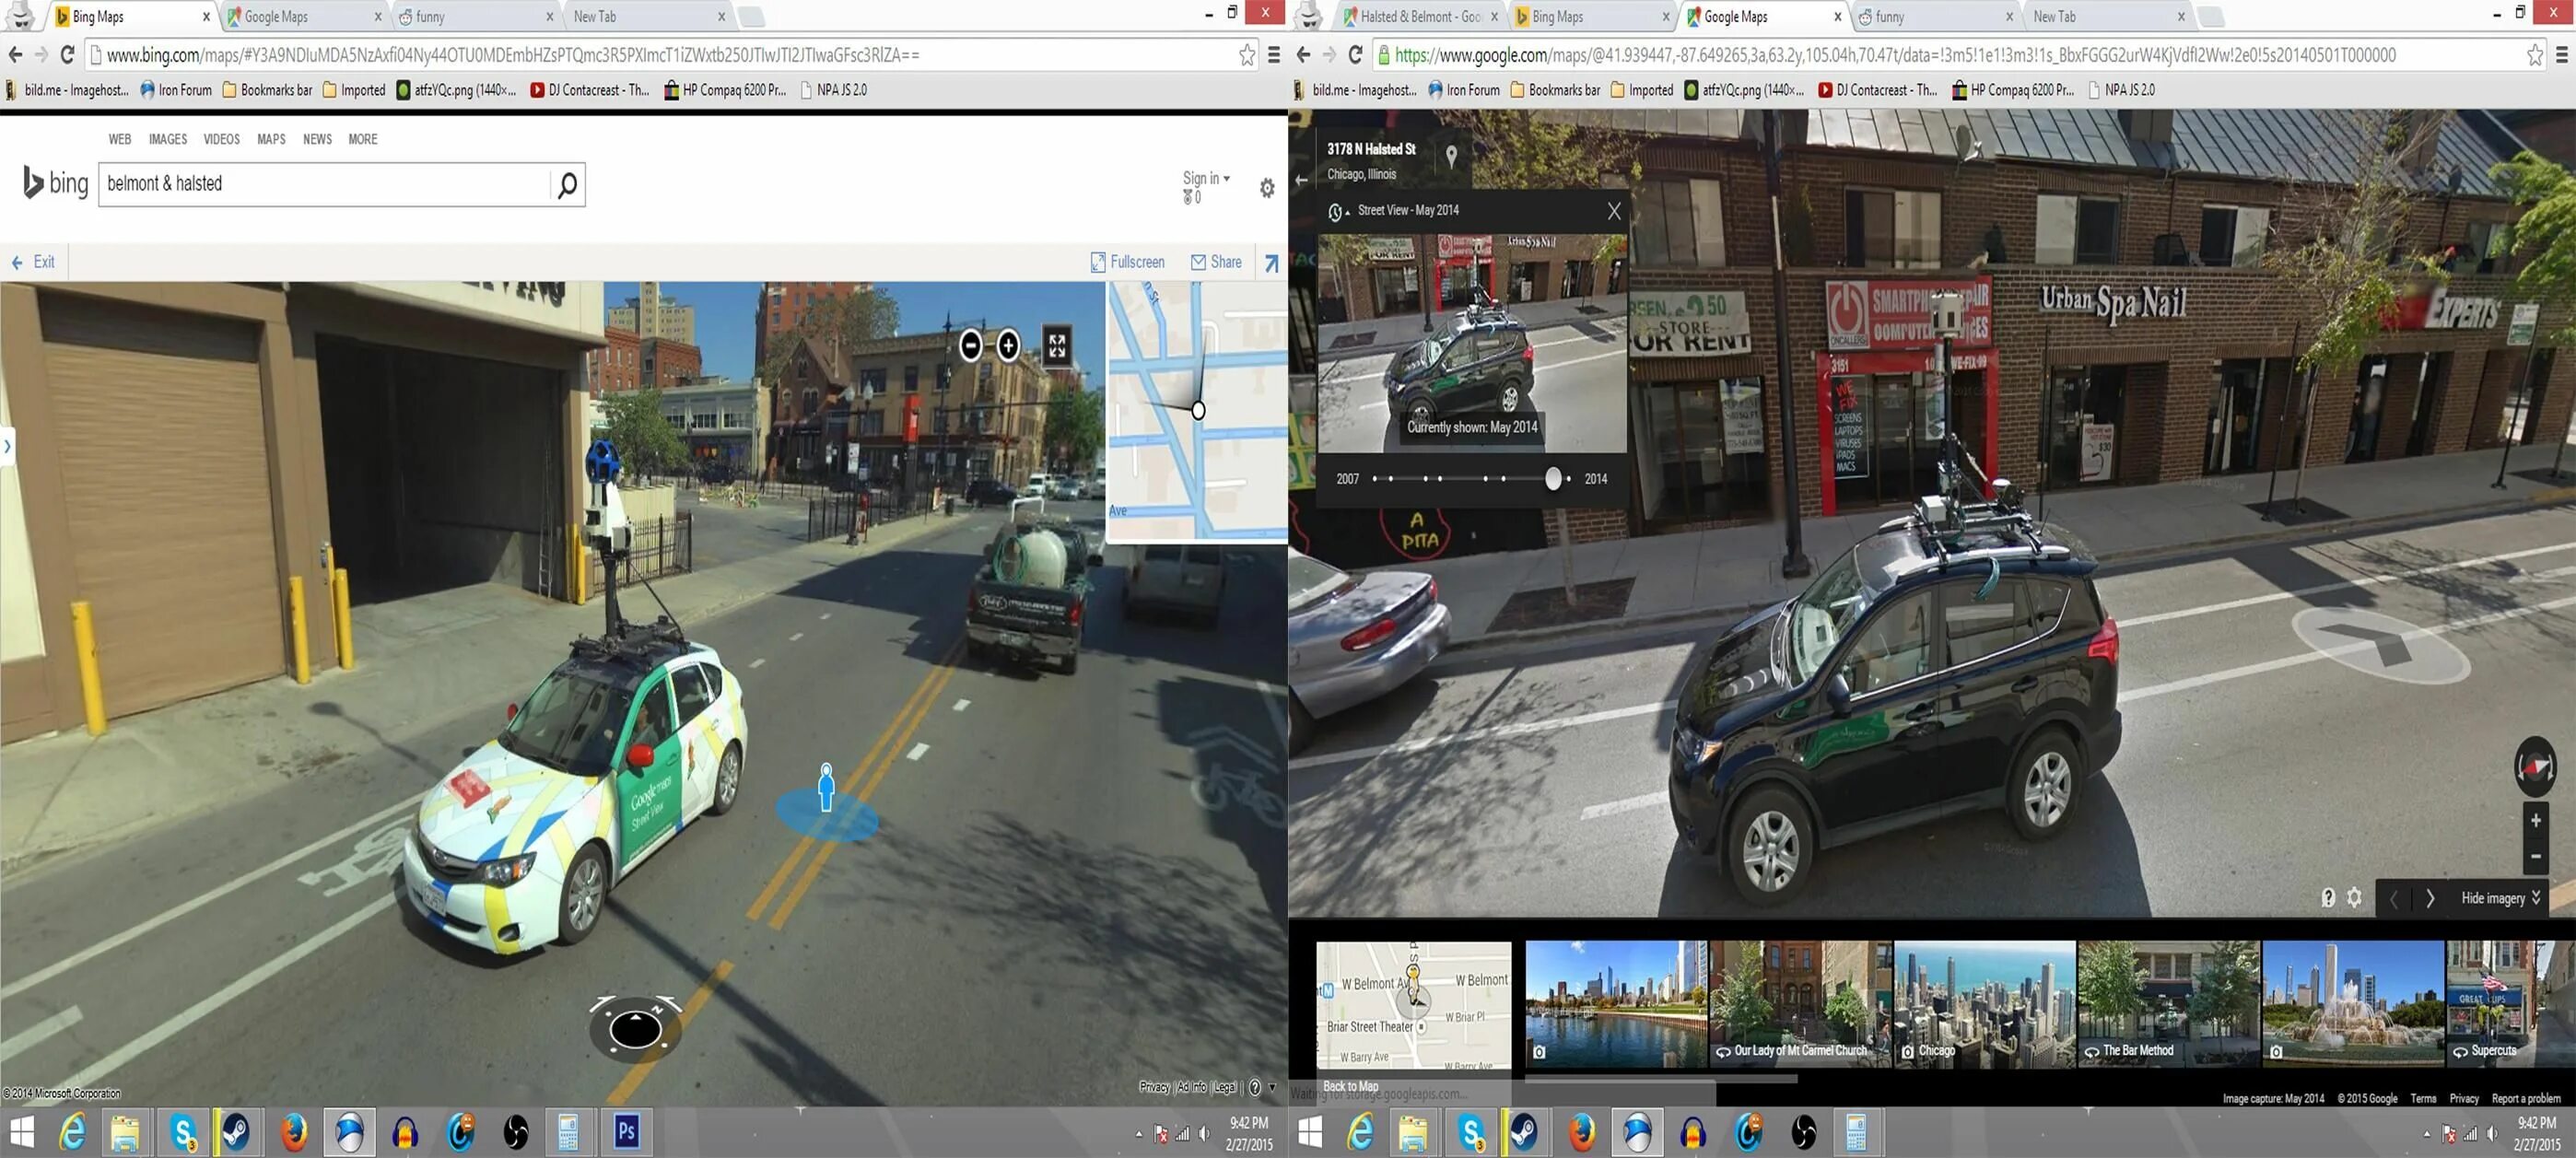Open Bing settings gear icon

click(1267, 188)
